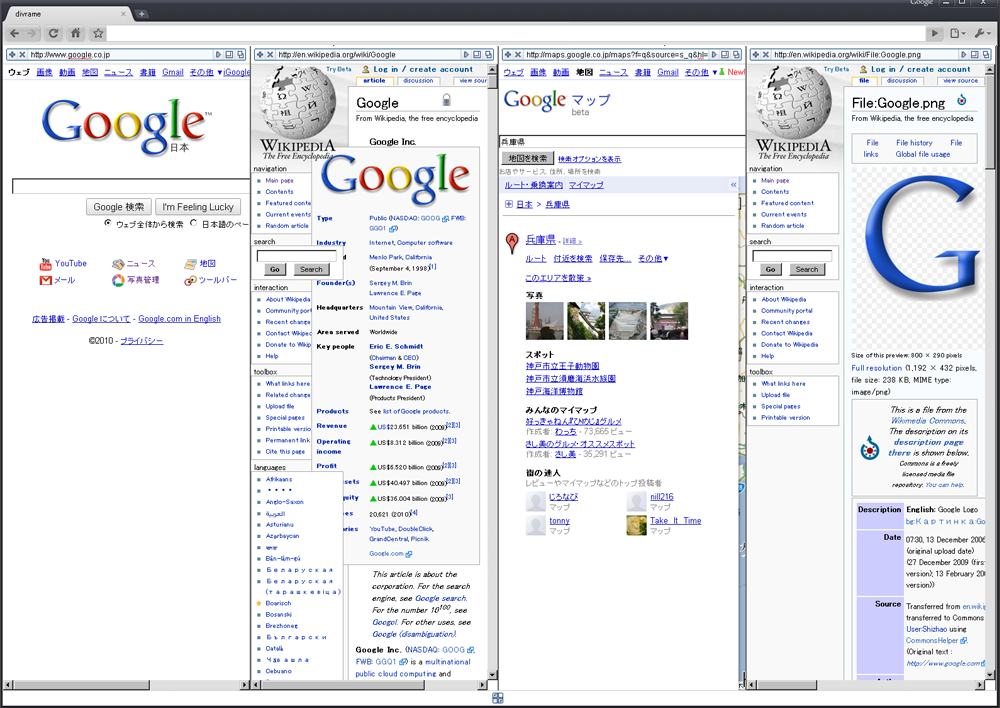Click the browser Back arrow button

click(15, 33)
